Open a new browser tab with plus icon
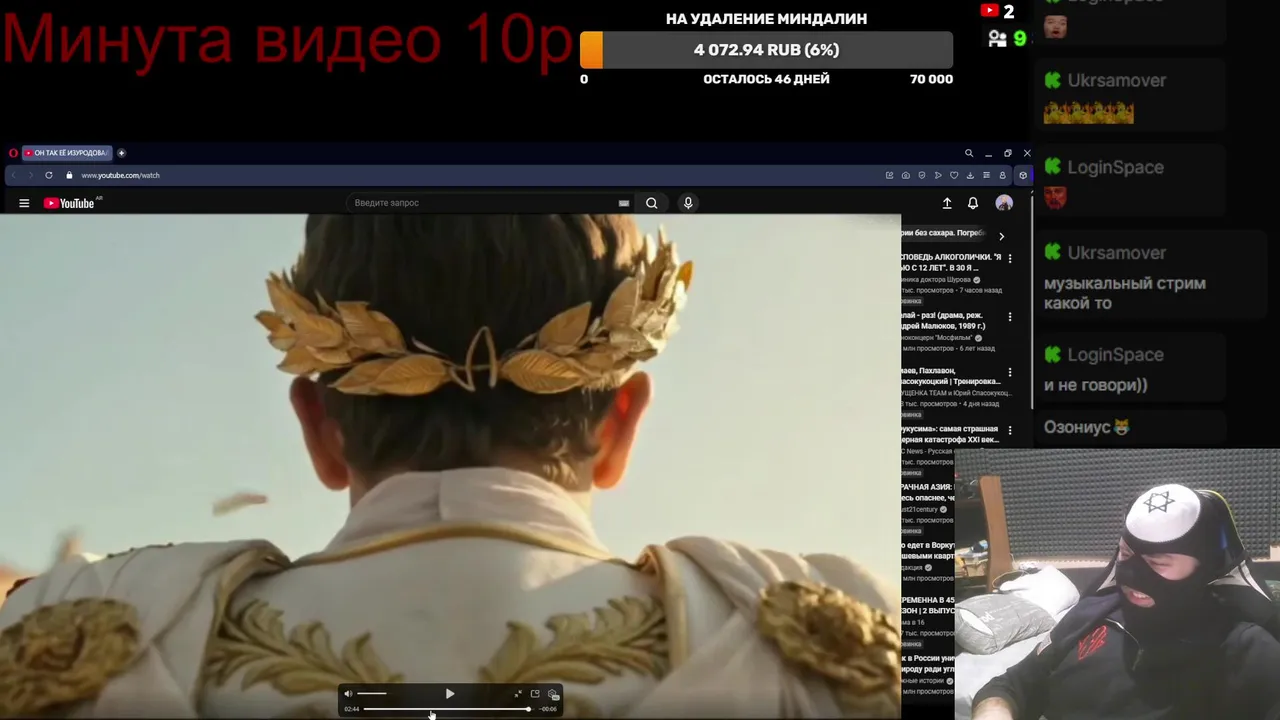Viewport: 1280px width, 720px height. pos(122,153)
